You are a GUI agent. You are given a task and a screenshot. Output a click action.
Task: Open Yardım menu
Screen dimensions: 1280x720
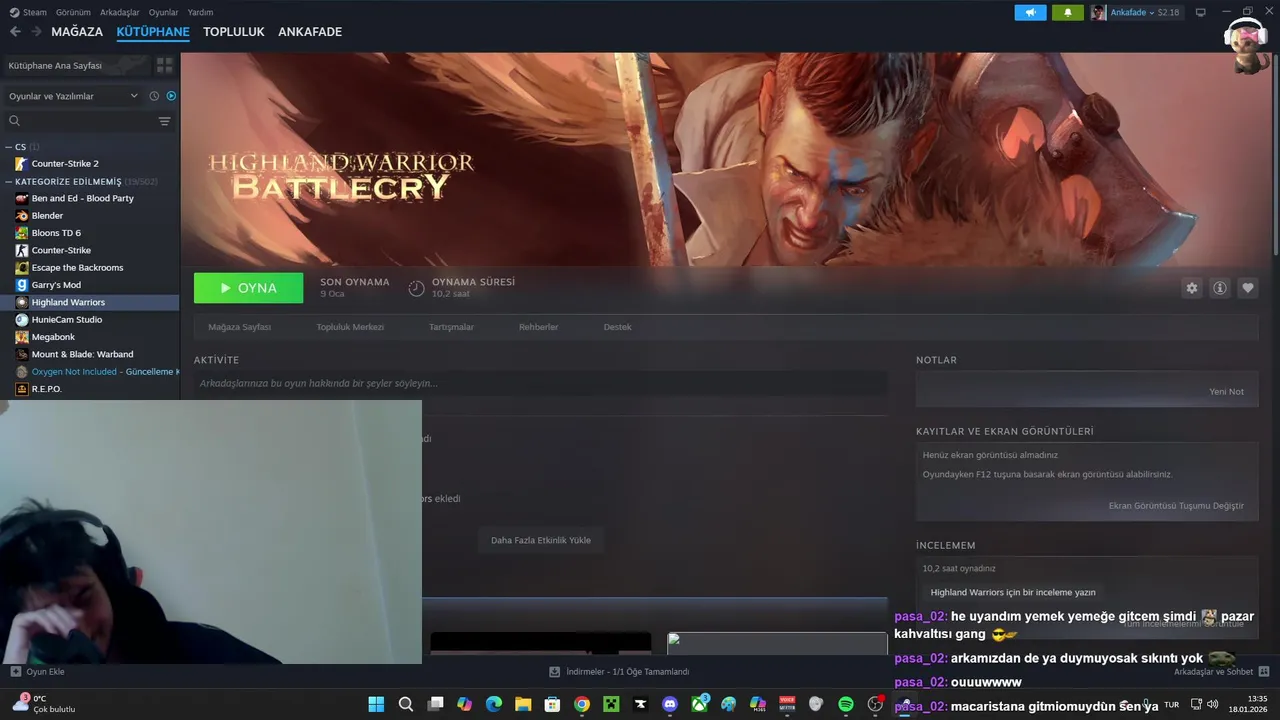[x=200, y=12]
